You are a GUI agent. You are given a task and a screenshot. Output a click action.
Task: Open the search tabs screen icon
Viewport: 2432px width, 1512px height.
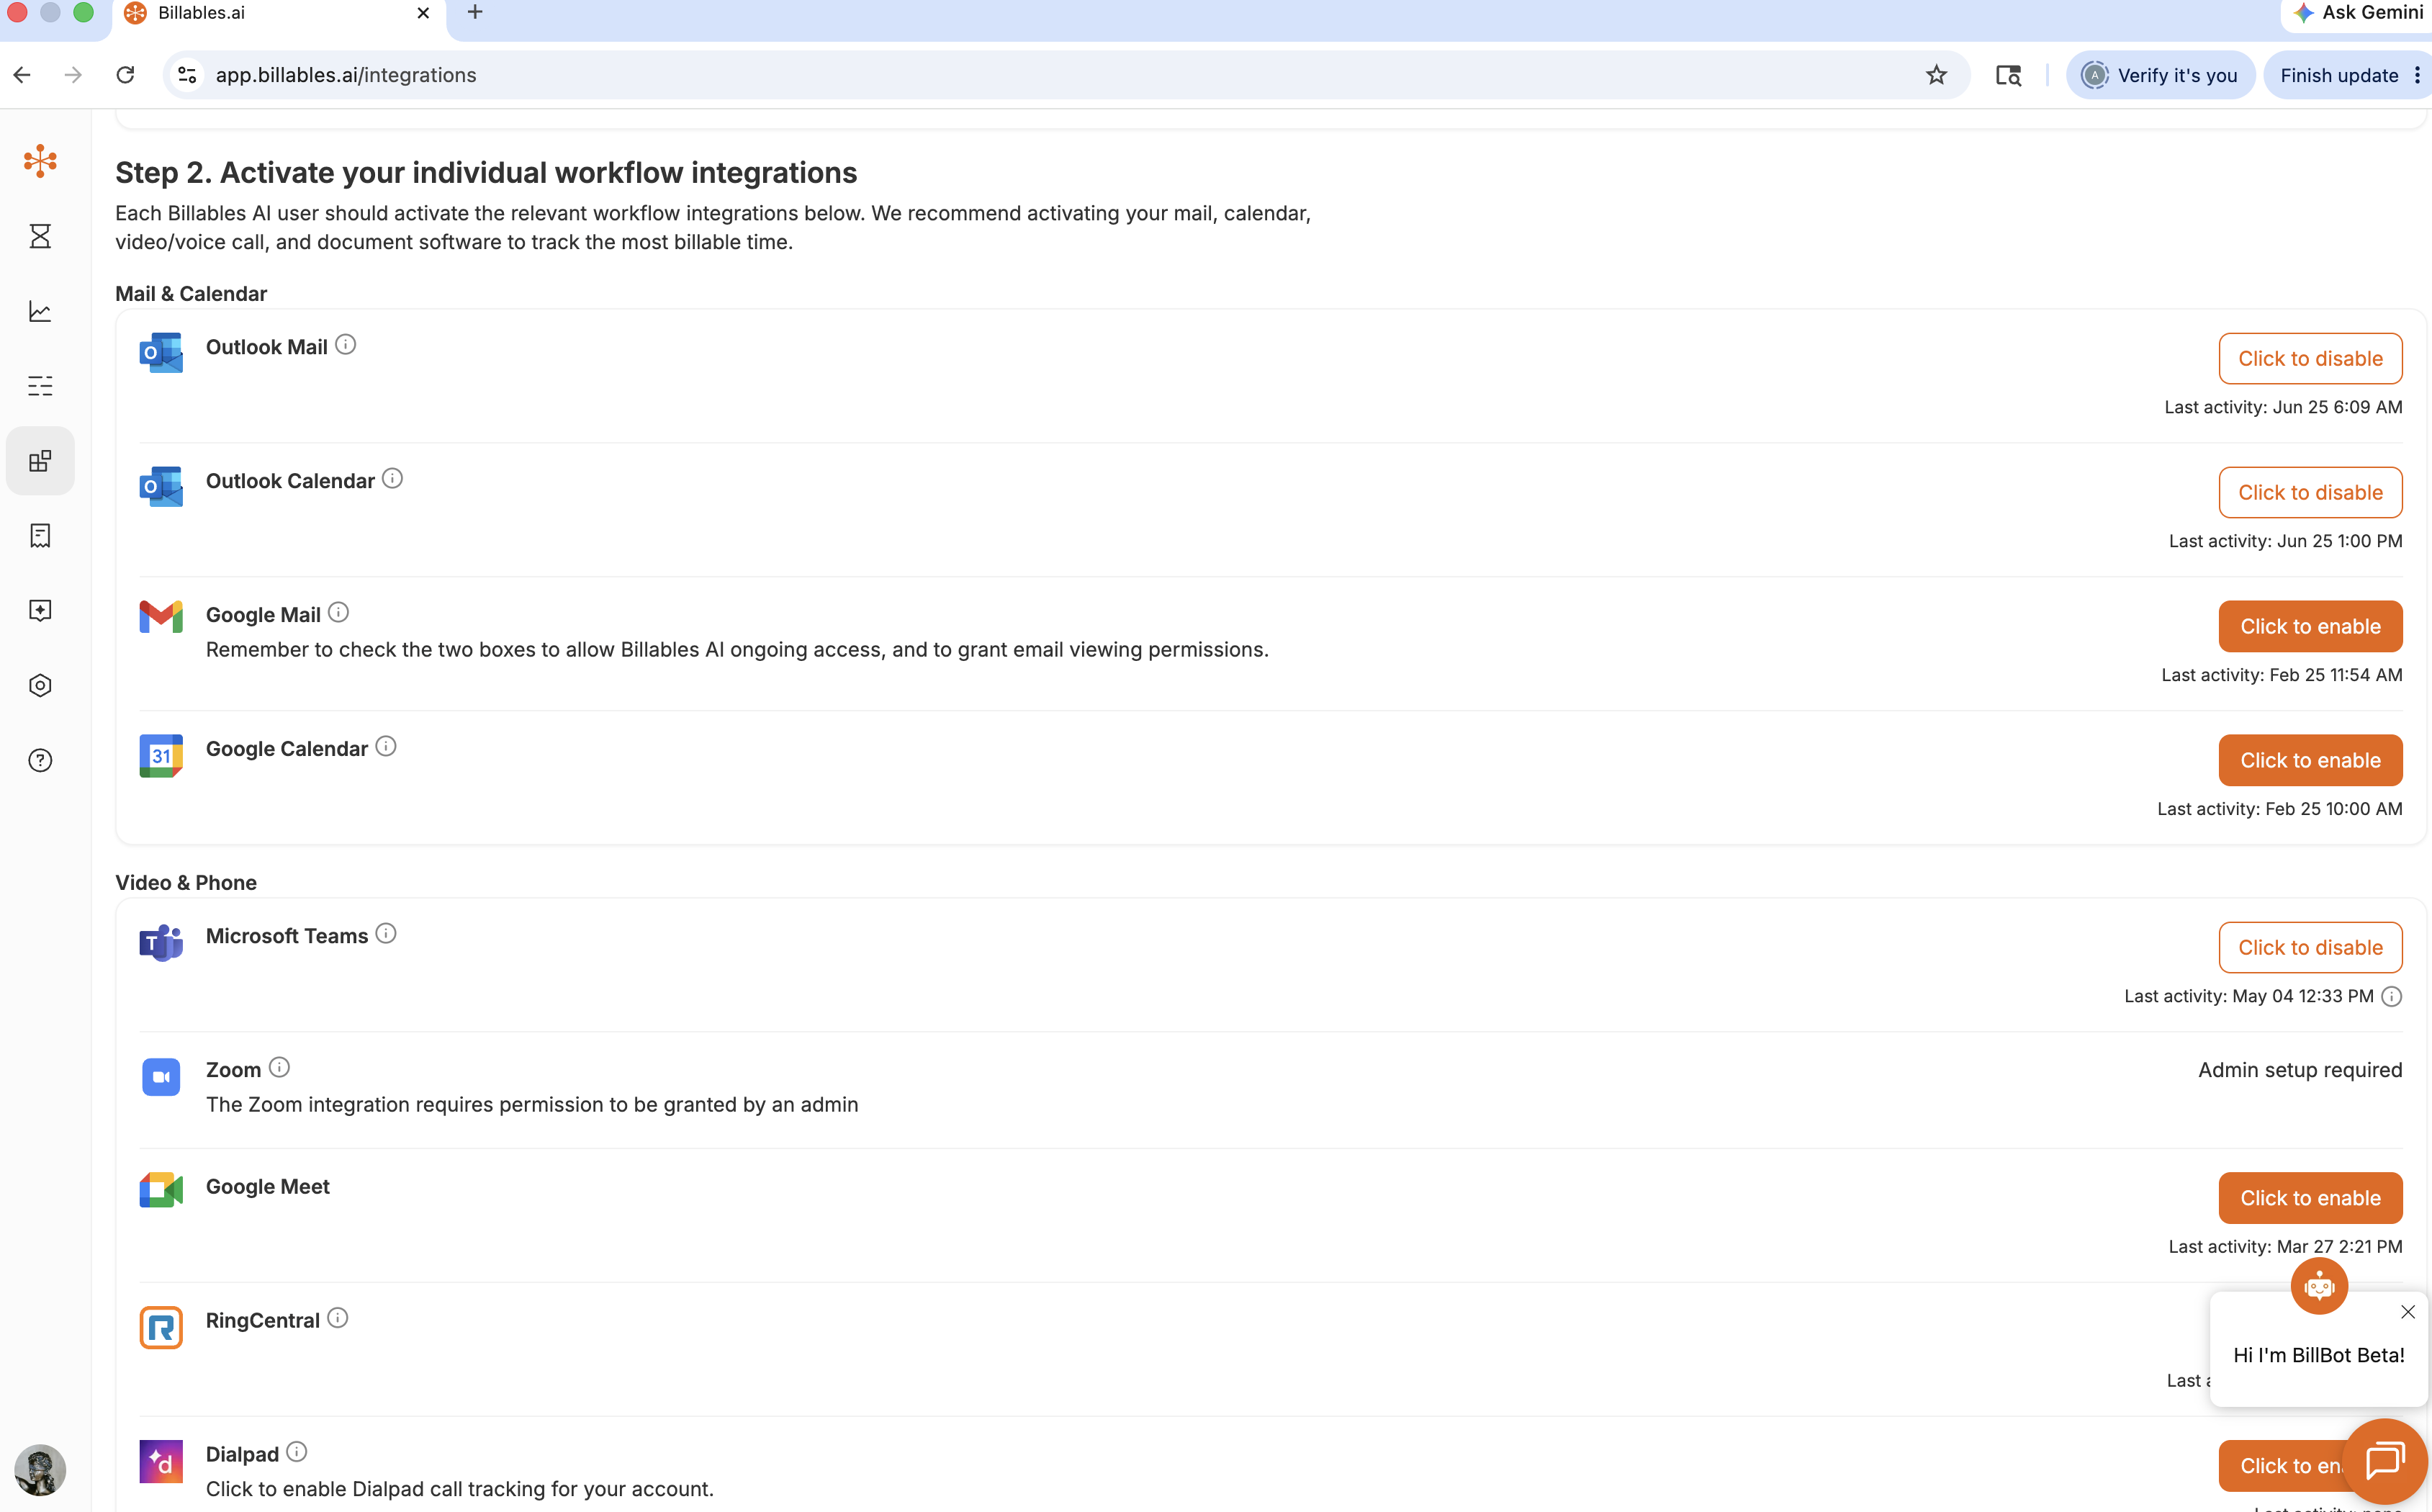click(x=2008, y=75)
